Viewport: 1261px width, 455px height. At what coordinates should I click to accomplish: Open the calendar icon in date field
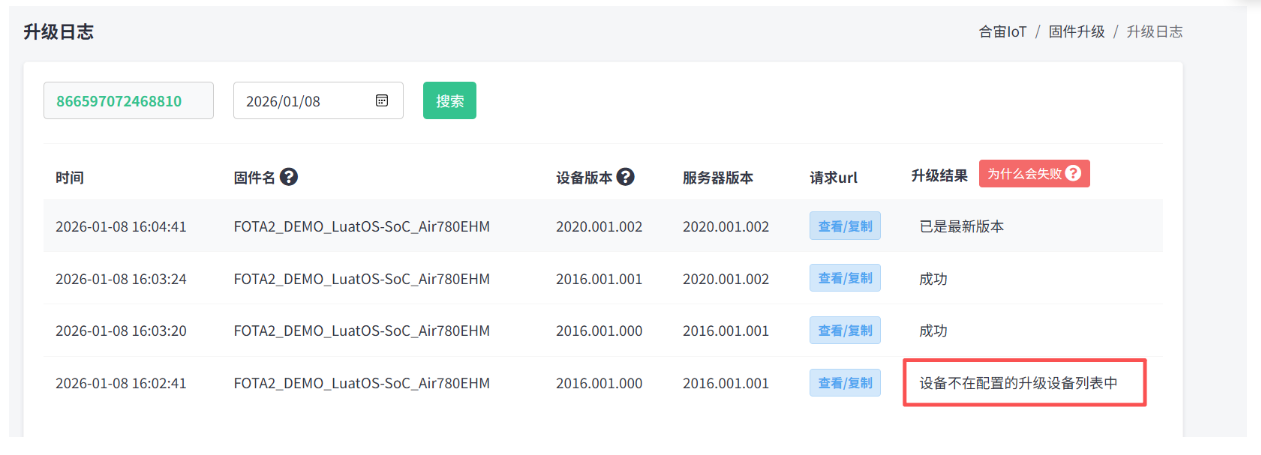(382, 101)
